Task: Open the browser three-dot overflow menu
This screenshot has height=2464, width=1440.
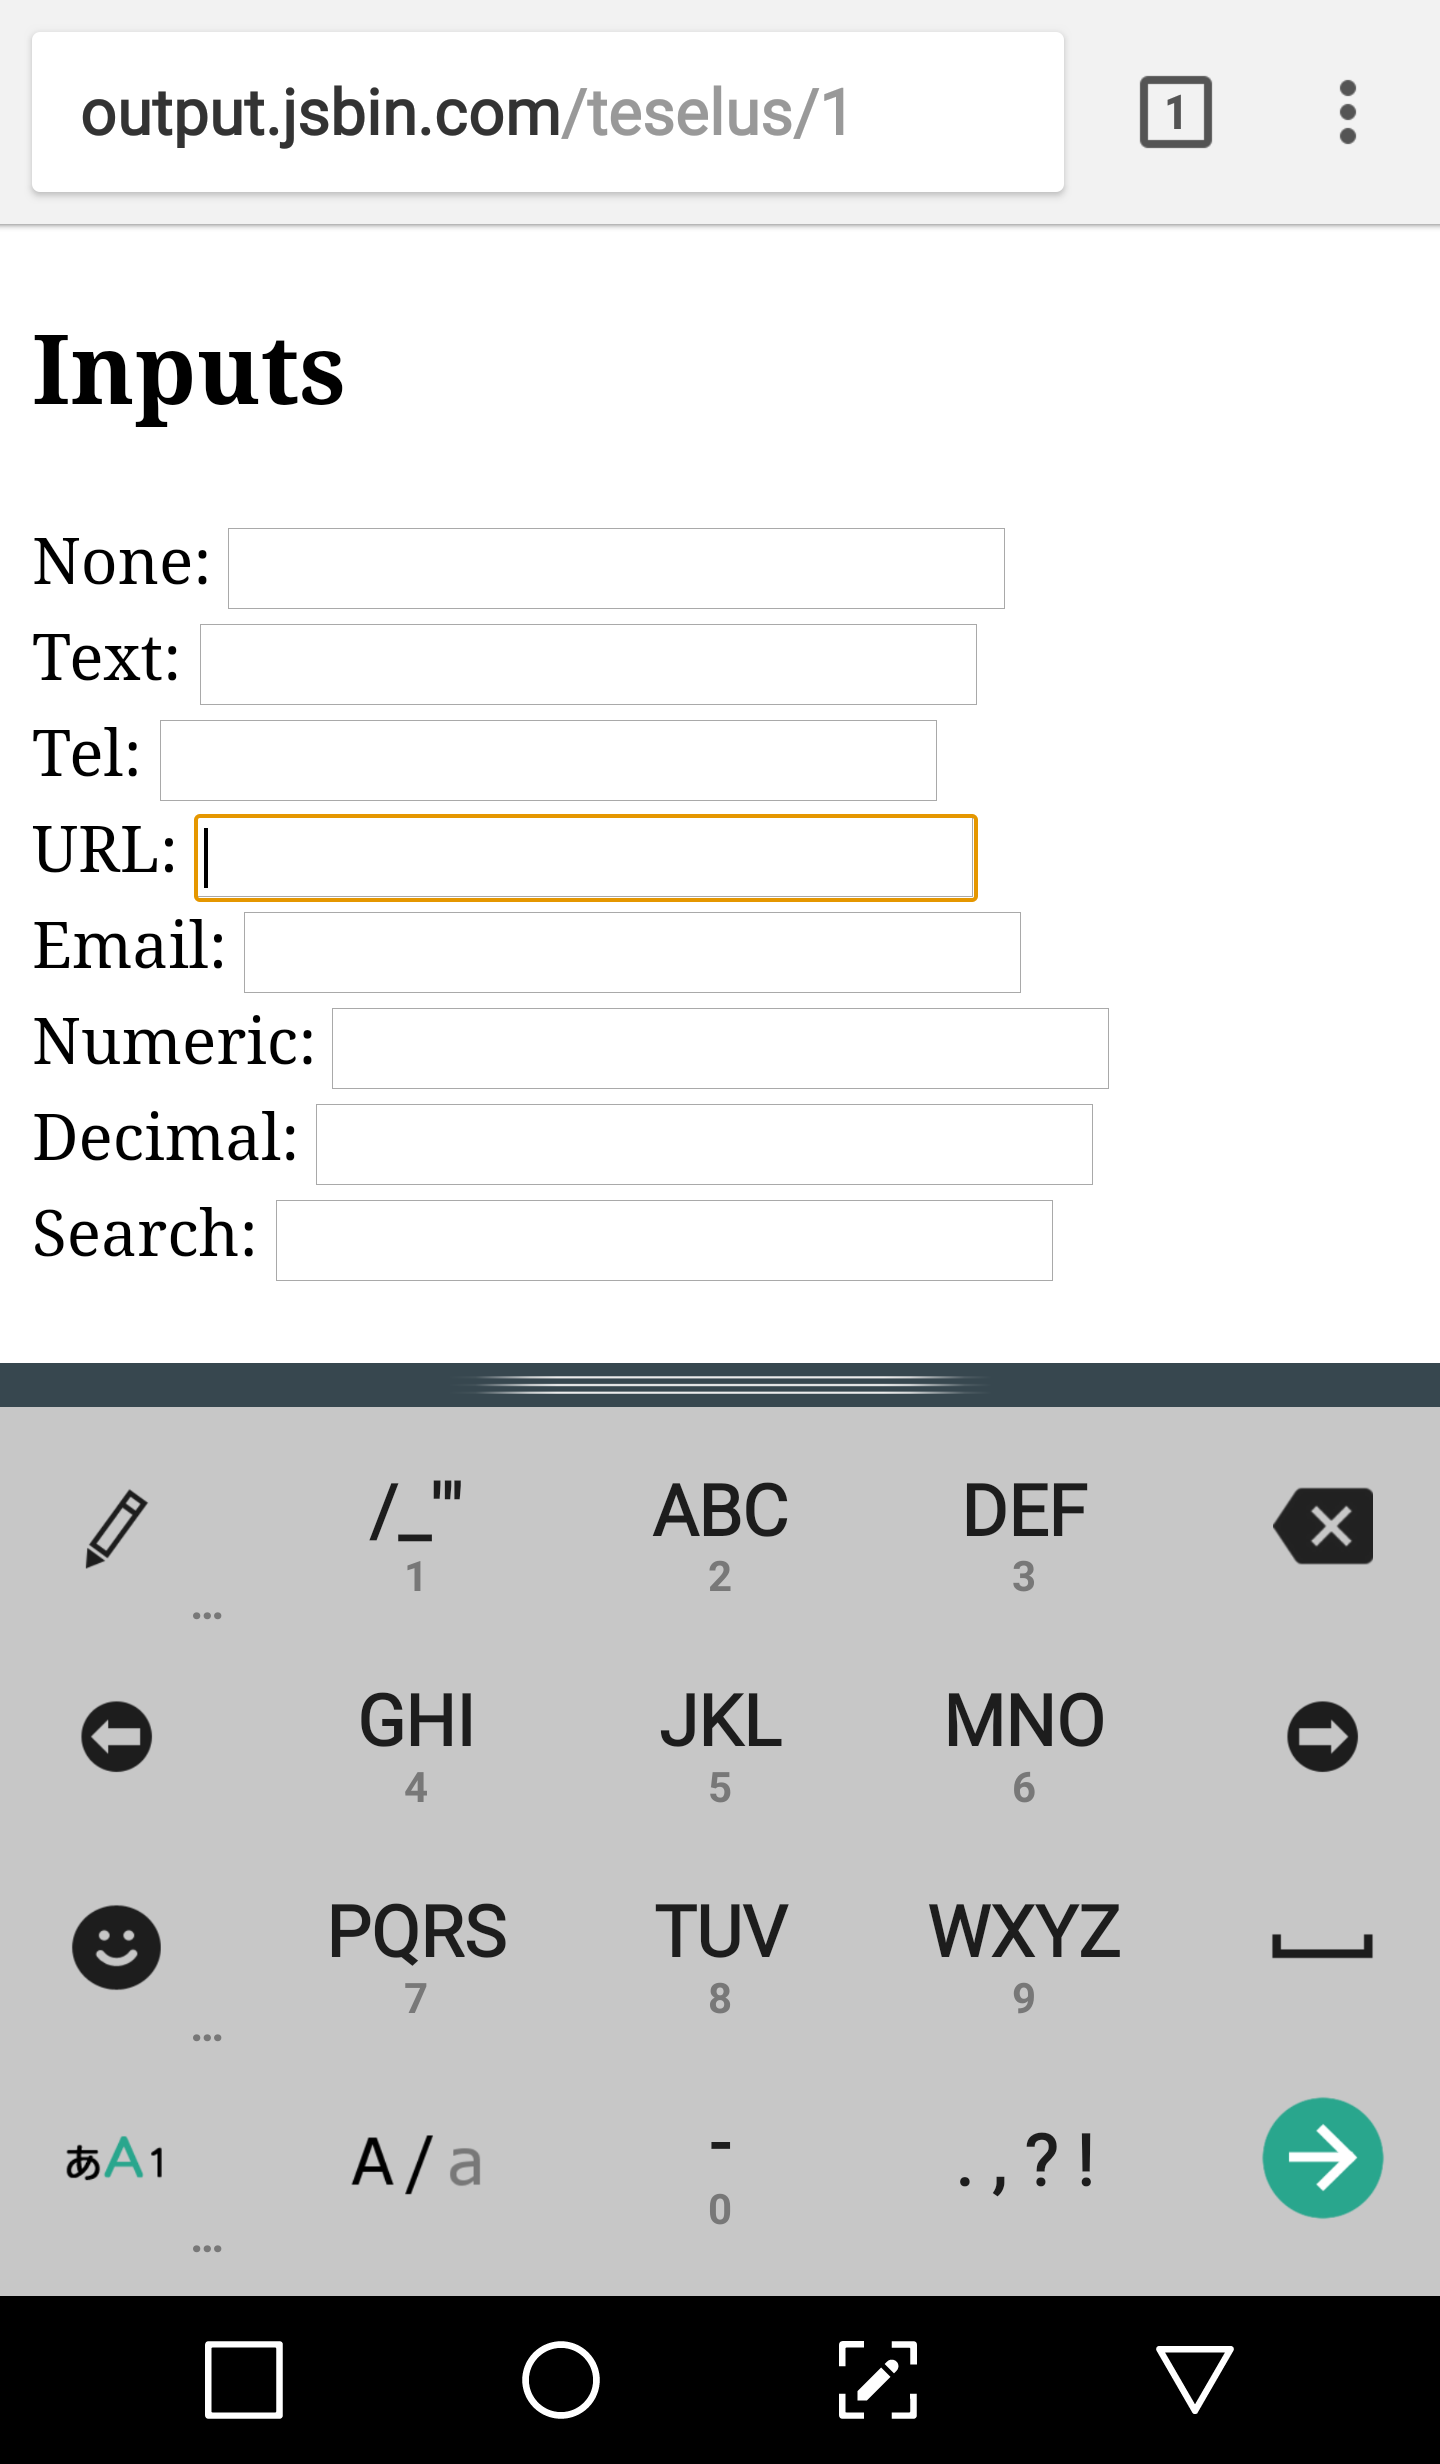Action: pyautogui.click(x=1347, y=112)
